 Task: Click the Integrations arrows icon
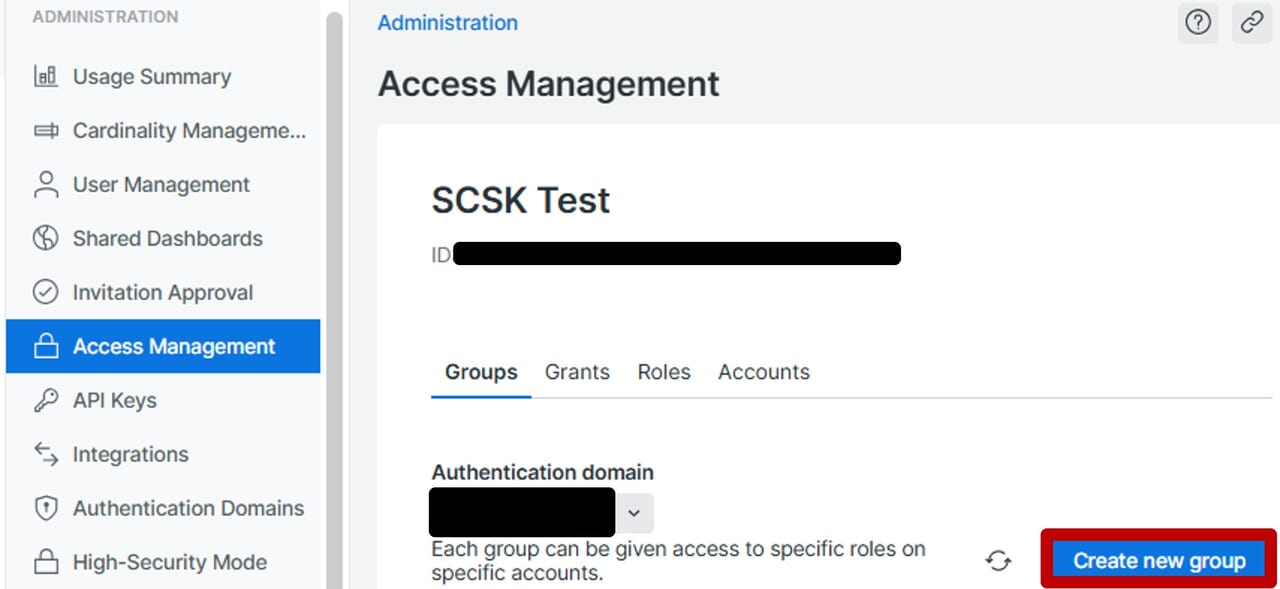(46, 455)
